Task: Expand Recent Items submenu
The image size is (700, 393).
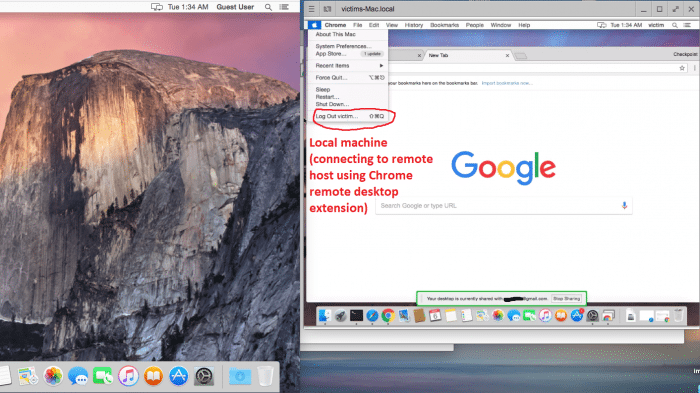Action: pos(348,66)
